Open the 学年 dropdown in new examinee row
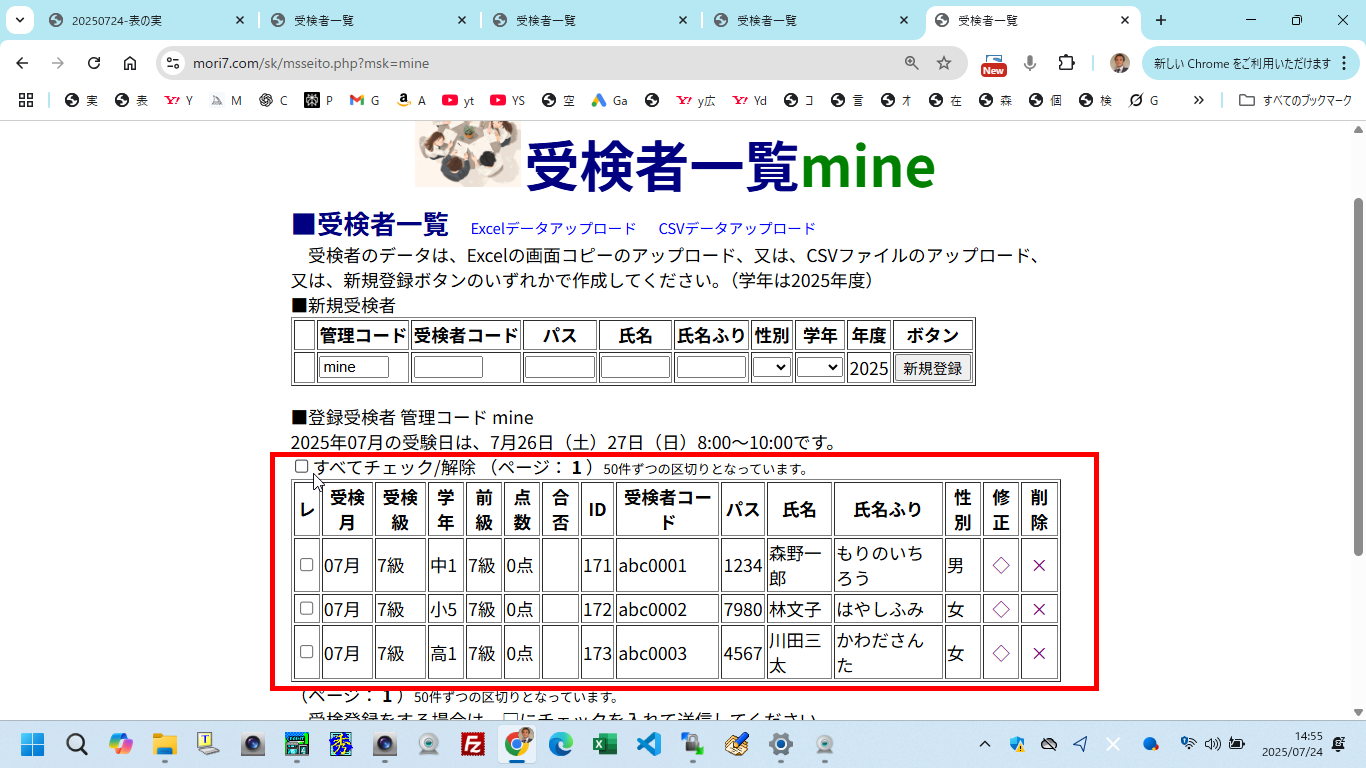Image resolution: width=1366 pixels, height=768 pixels. point(819,367)
